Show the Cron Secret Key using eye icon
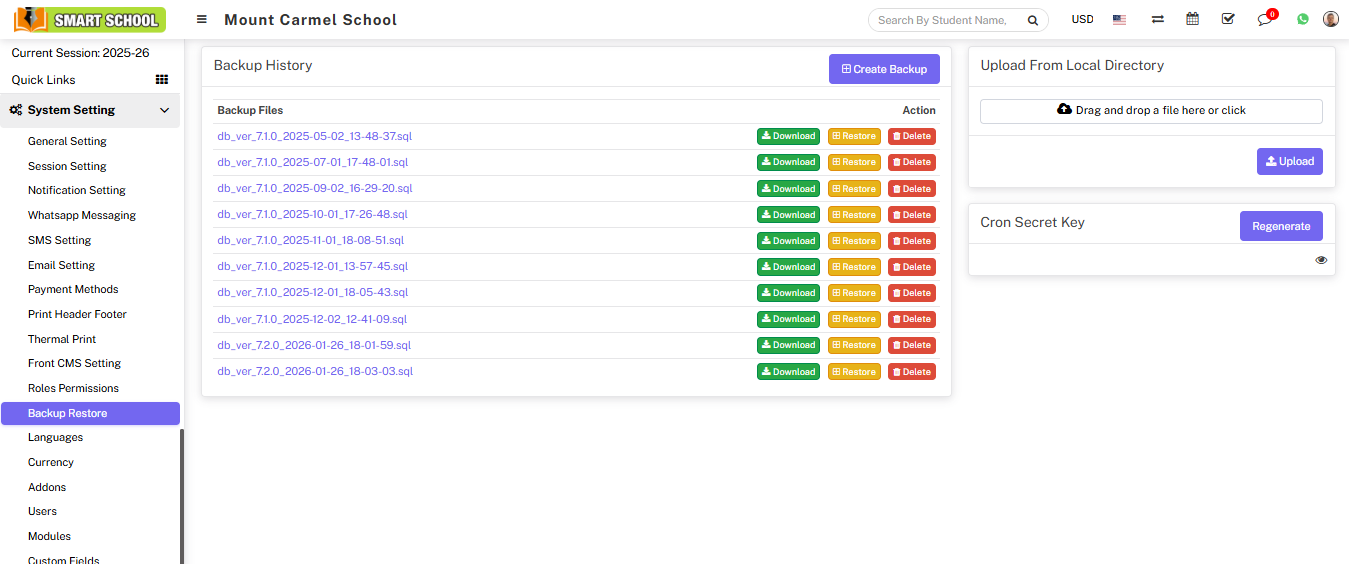The height and width of the screenshot is (564, 1349). click(x=1321, y=260)
